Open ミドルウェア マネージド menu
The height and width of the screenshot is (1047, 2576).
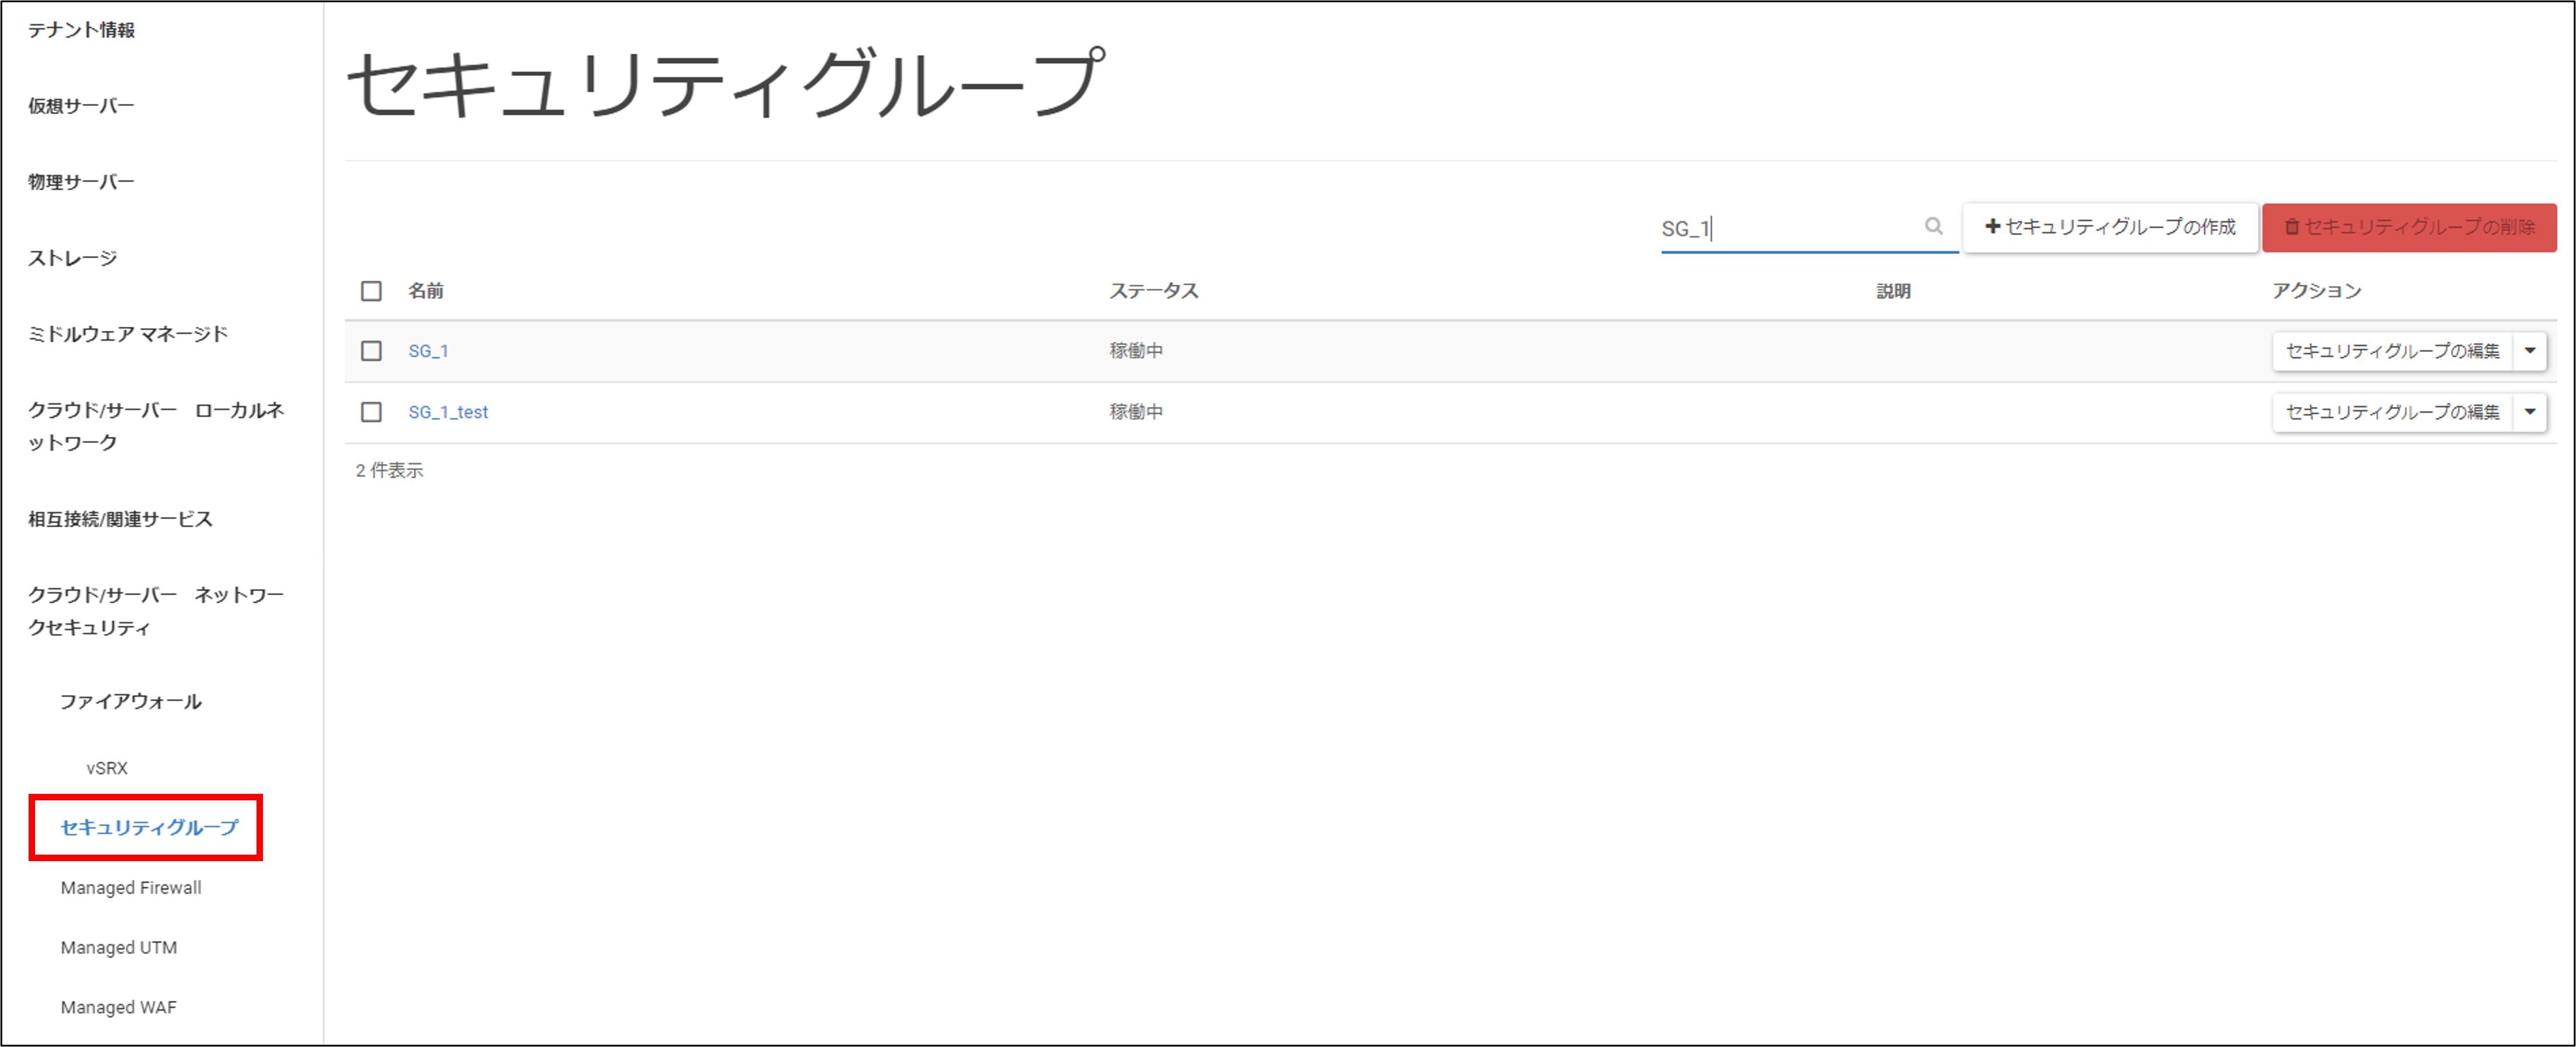(128, 334)
